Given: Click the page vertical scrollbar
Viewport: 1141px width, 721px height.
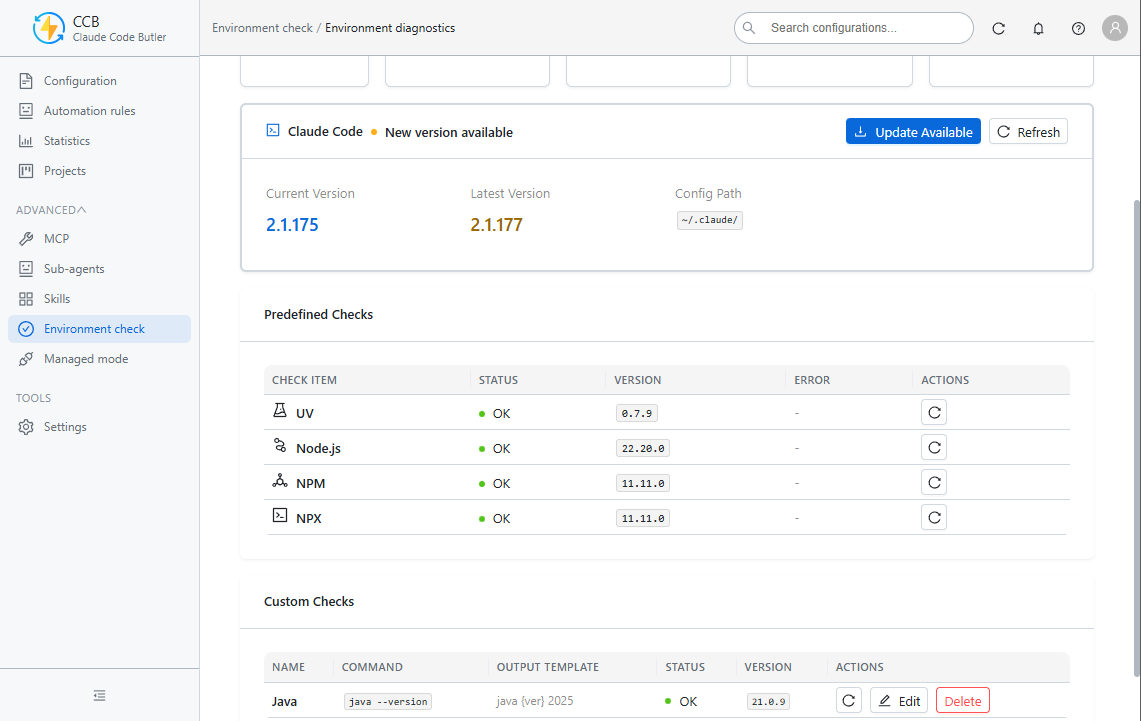Looking at the screenshot, I should [x=1136, y=439].
